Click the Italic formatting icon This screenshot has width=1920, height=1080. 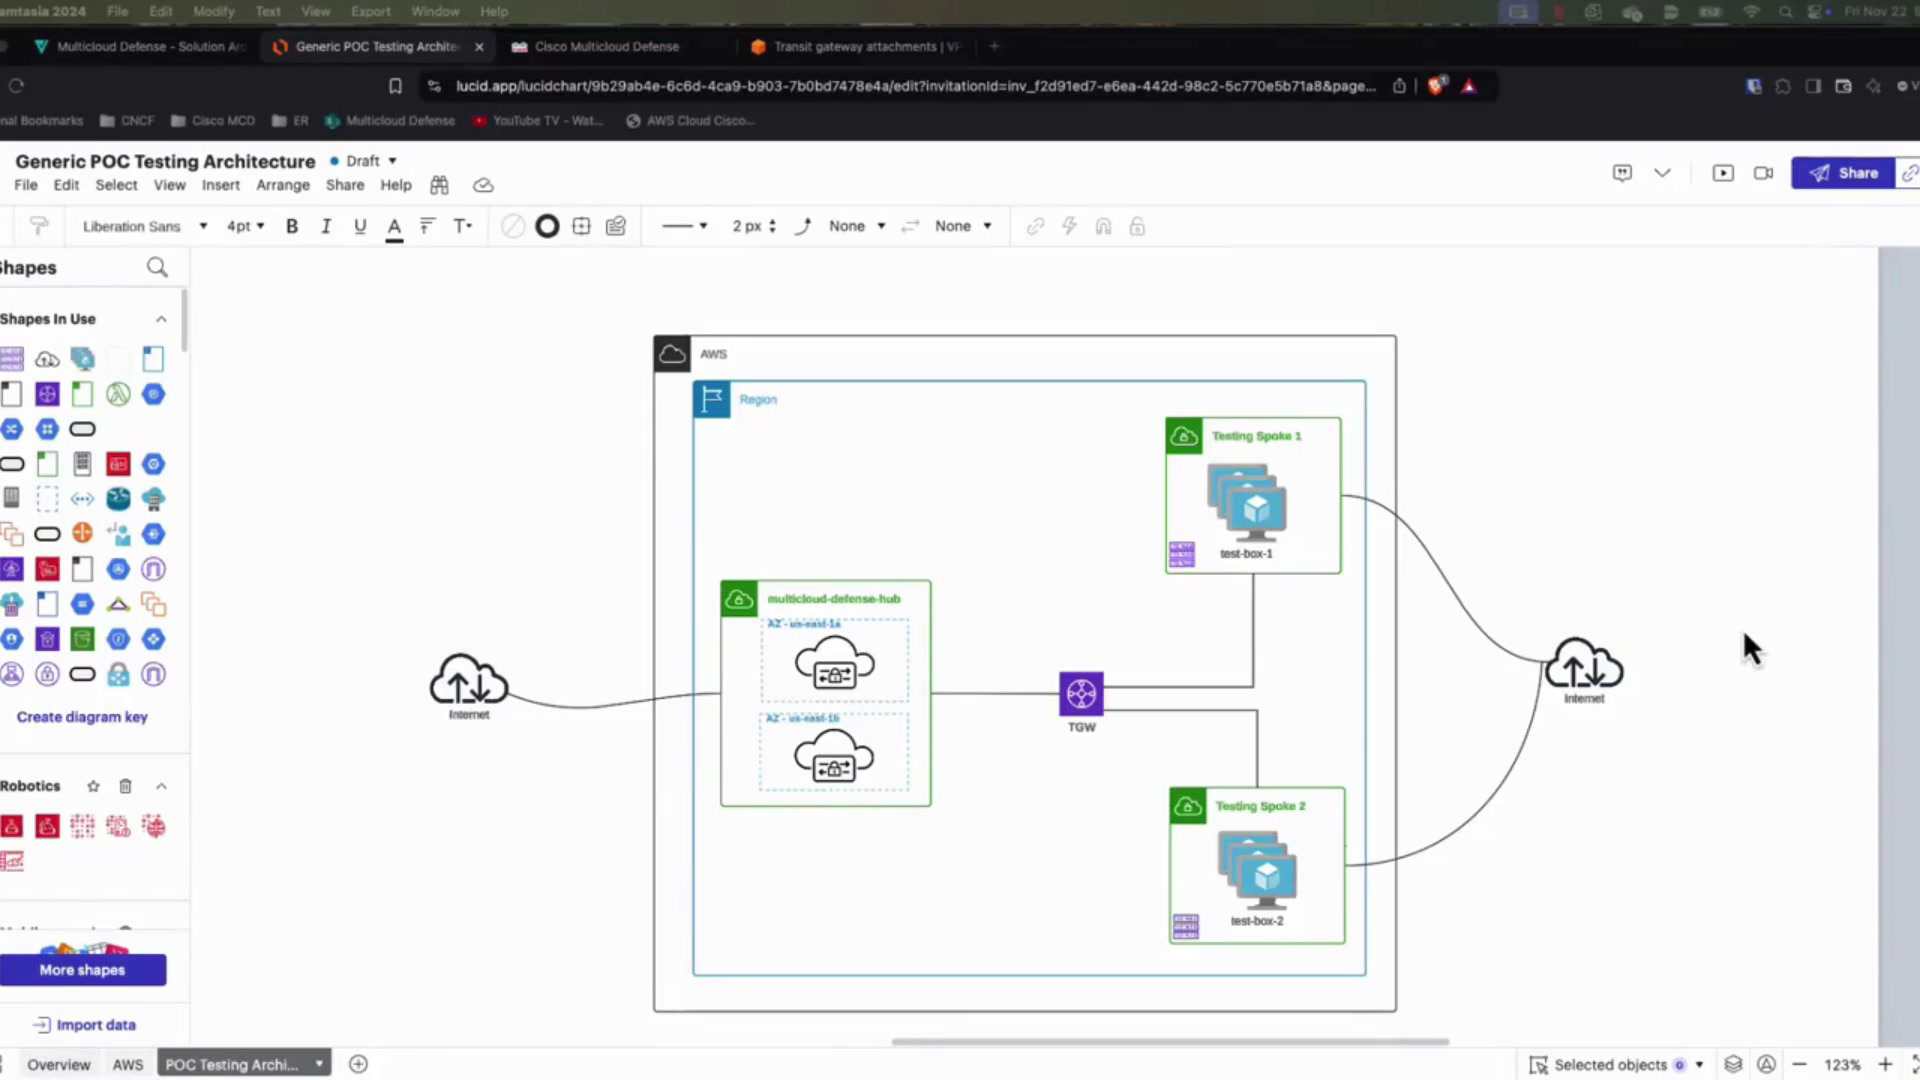[x=326, y=226]
